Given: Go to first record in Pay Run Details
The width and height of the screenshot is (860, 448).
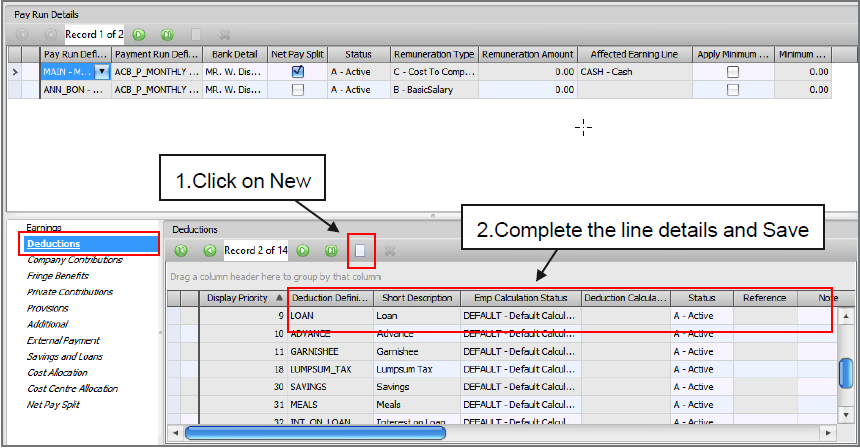Looking at the screenshot, I should pos(22,35).
